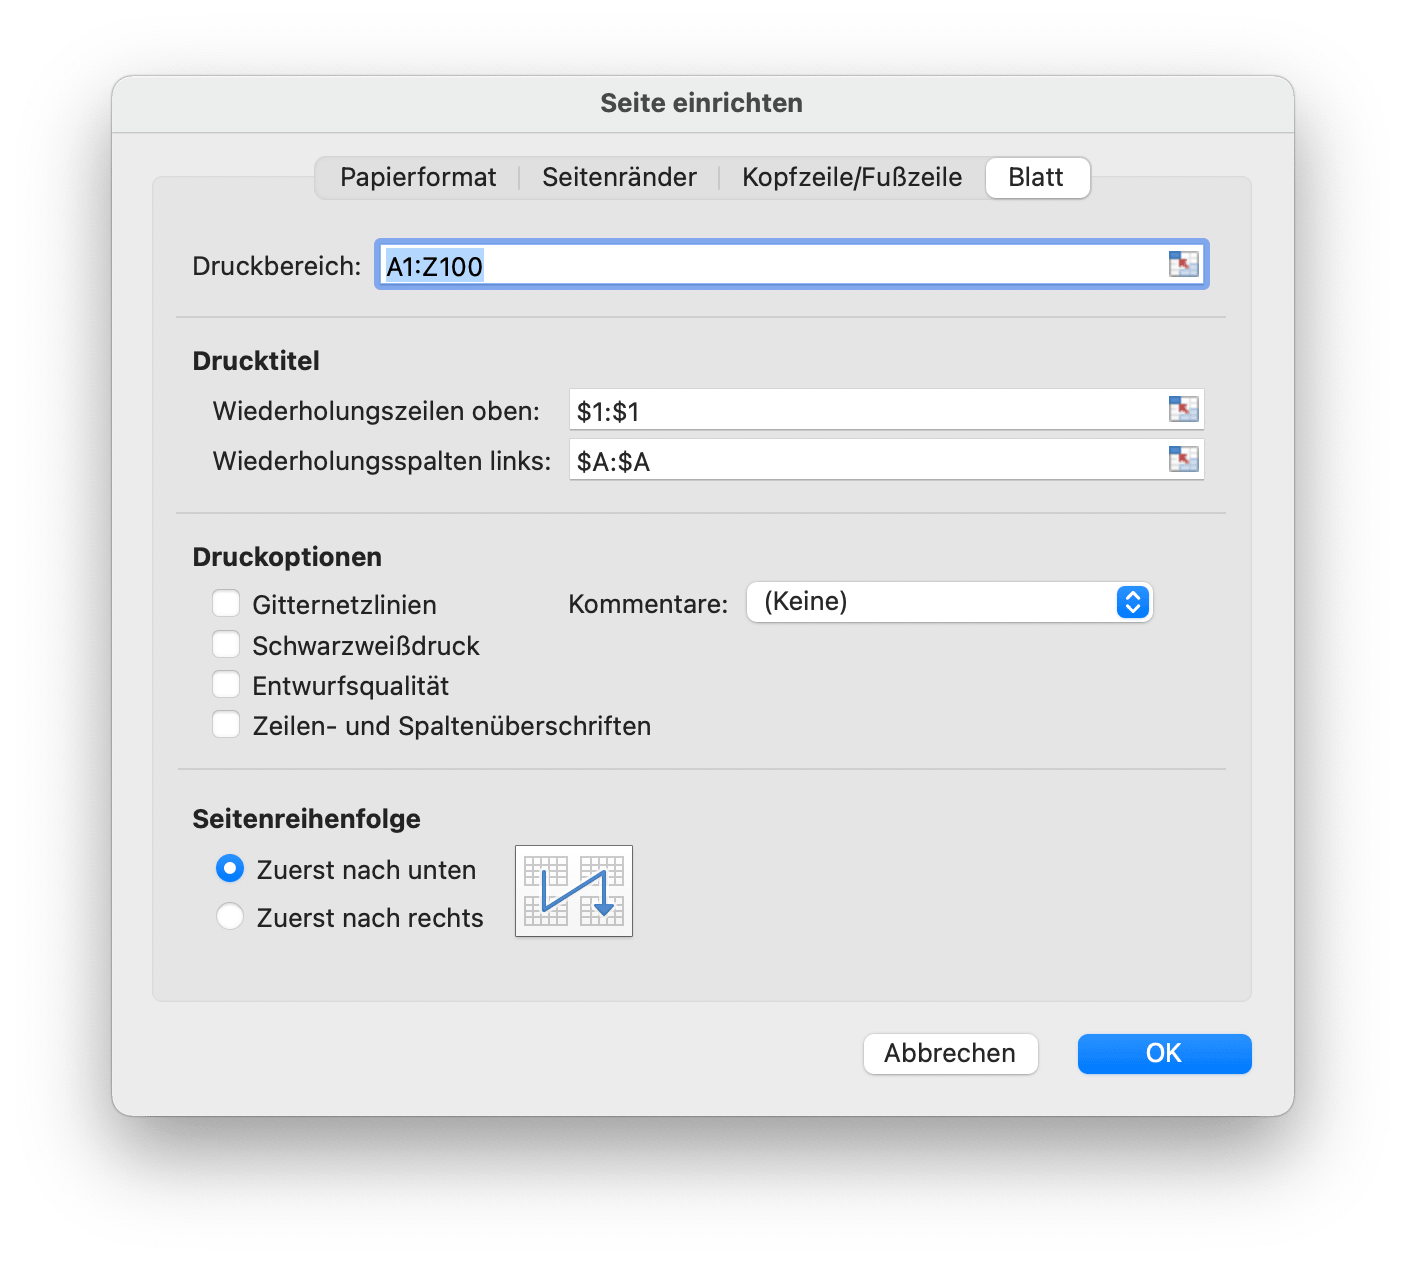Viewport: 1406px width, 1264px height.
Task: Check Schwarzweißdruck option
Action: (x=226, y=644)
